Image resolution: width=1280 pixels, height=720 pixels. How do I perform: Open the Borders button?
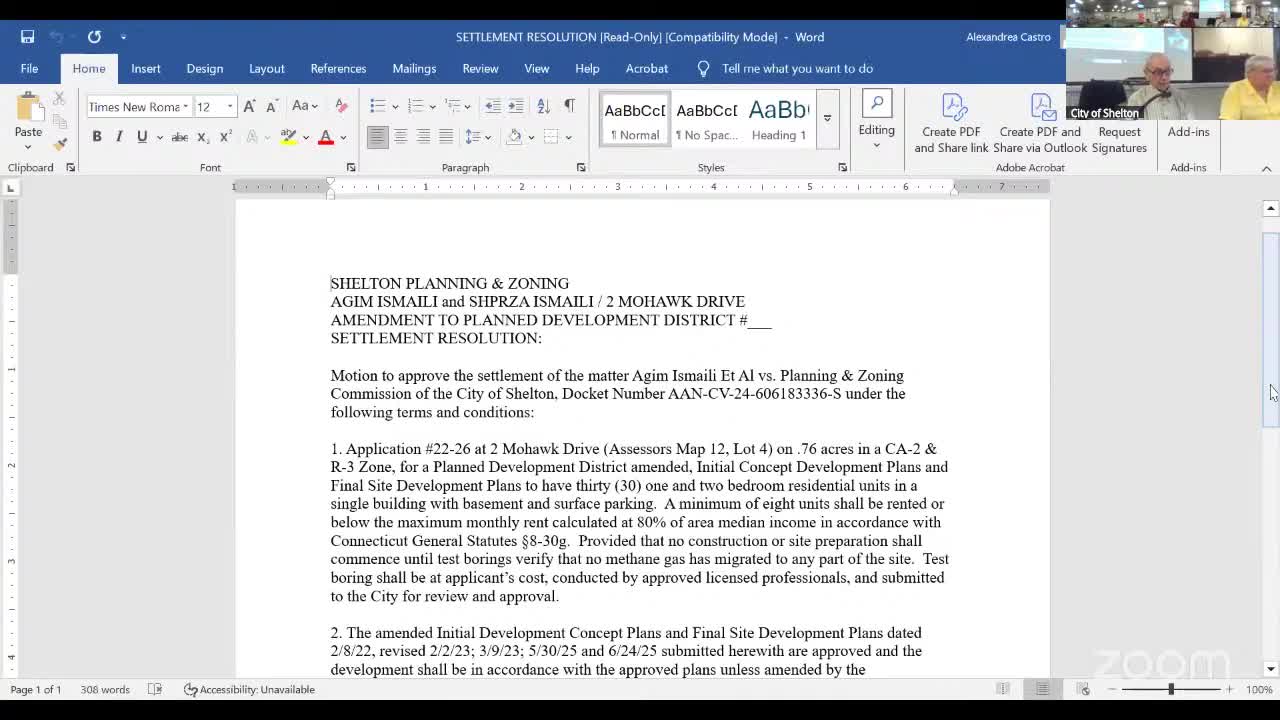point(551,137)
